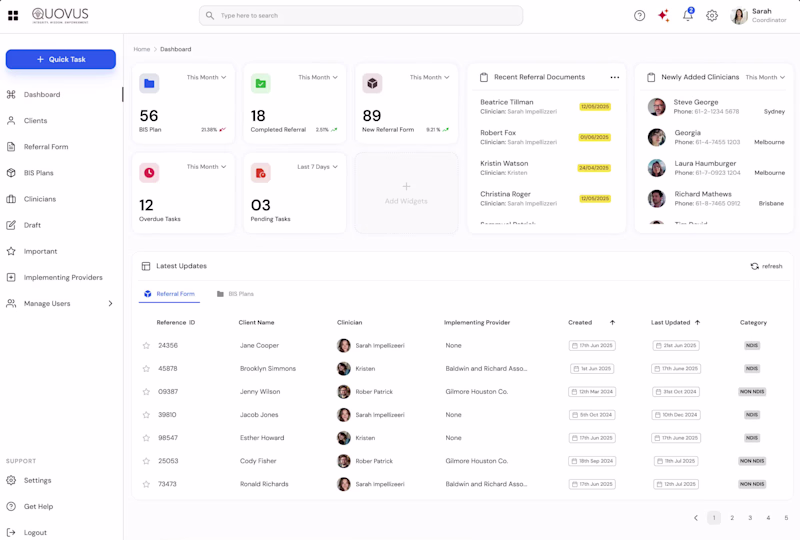The width and height of the screenshot is (800, 540).
Task: Open This Month dropdown on BIS Plan card
Action: pyautogui.click(x=206, y=78)
